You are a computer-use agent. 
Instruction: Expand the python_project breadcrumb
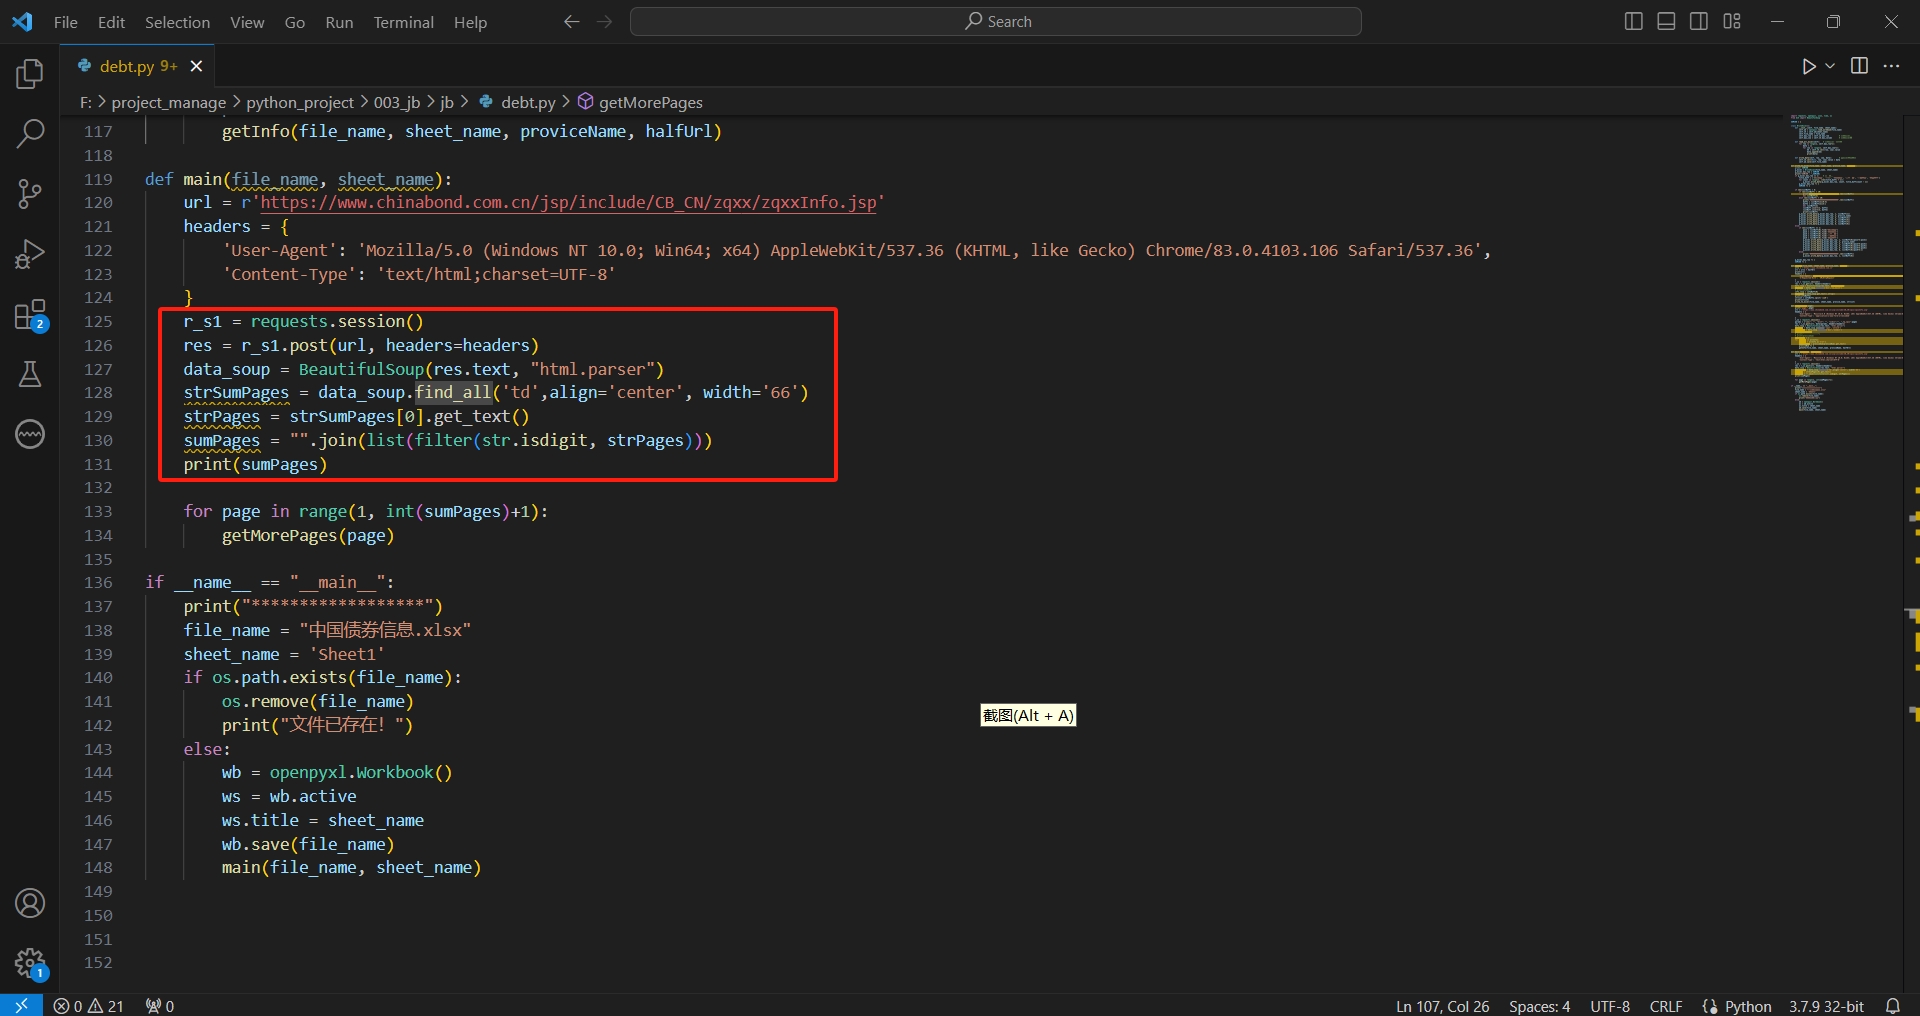point(300,102)
